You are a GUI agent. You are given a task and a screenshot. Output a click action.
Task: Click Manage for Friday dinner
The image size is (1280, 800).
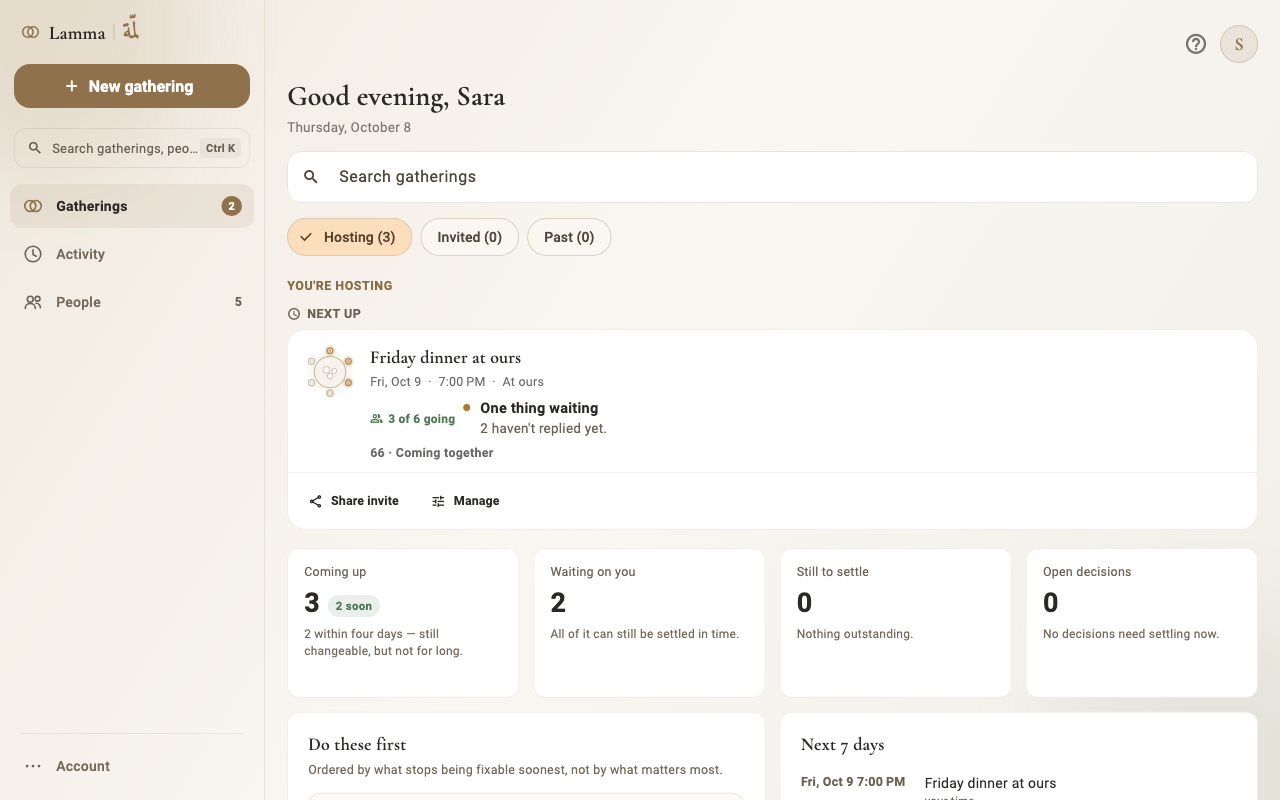click(466, 501)
